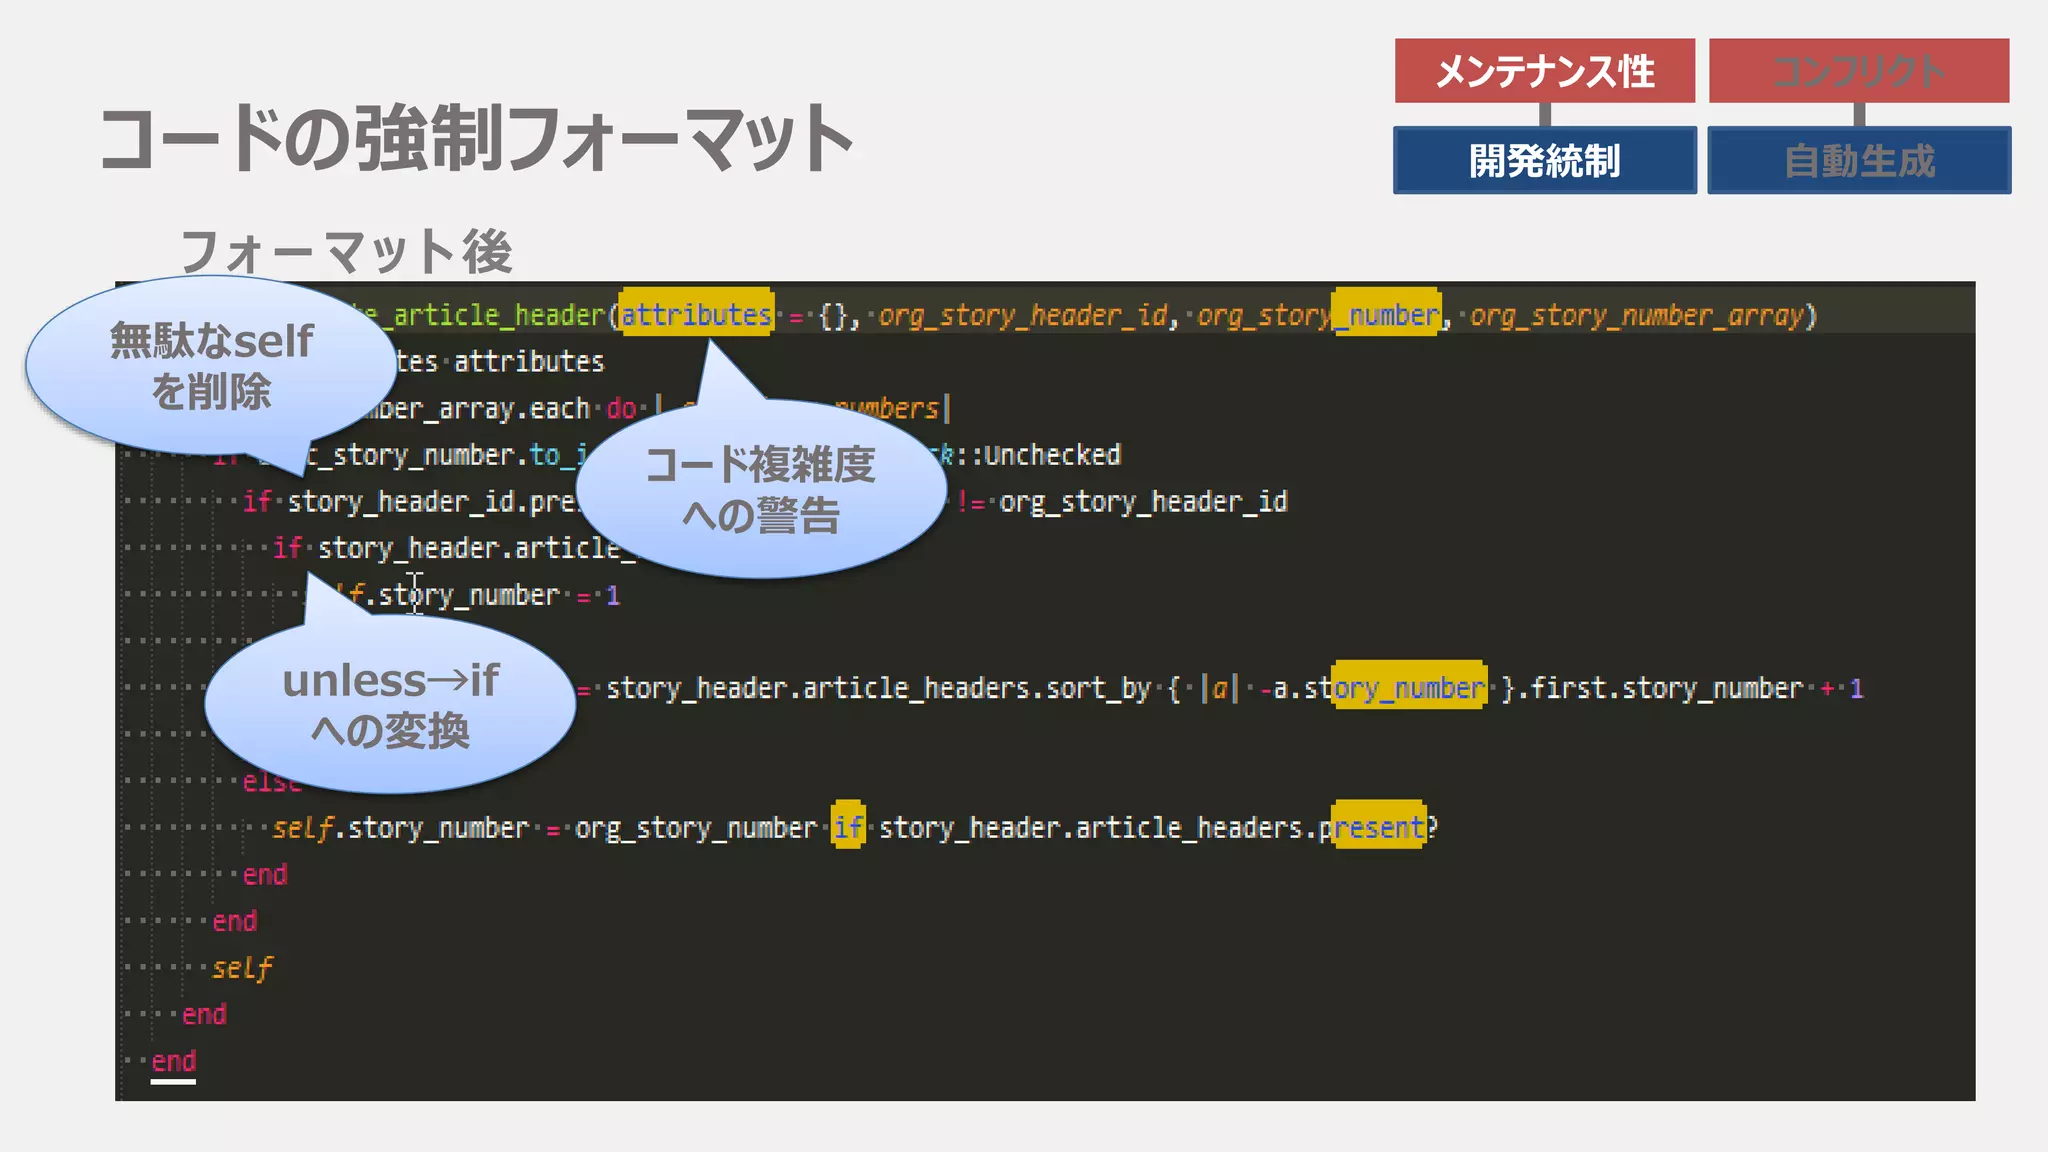Click the org_story_number_array parameter
Image resolution: width=2048 pixels, height=1152 pixels.
(1637, 316)
